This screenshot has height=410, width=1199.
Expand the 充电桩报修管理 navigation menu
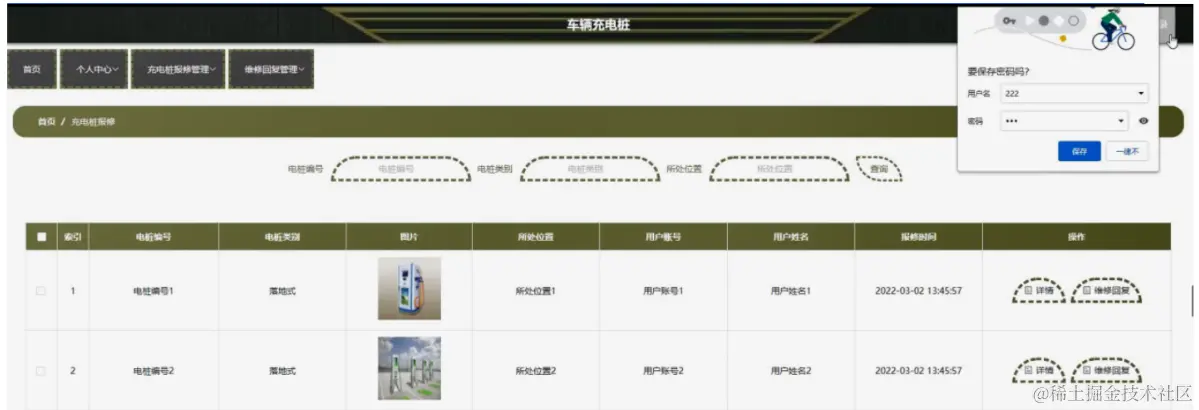(x=178, y=69)
